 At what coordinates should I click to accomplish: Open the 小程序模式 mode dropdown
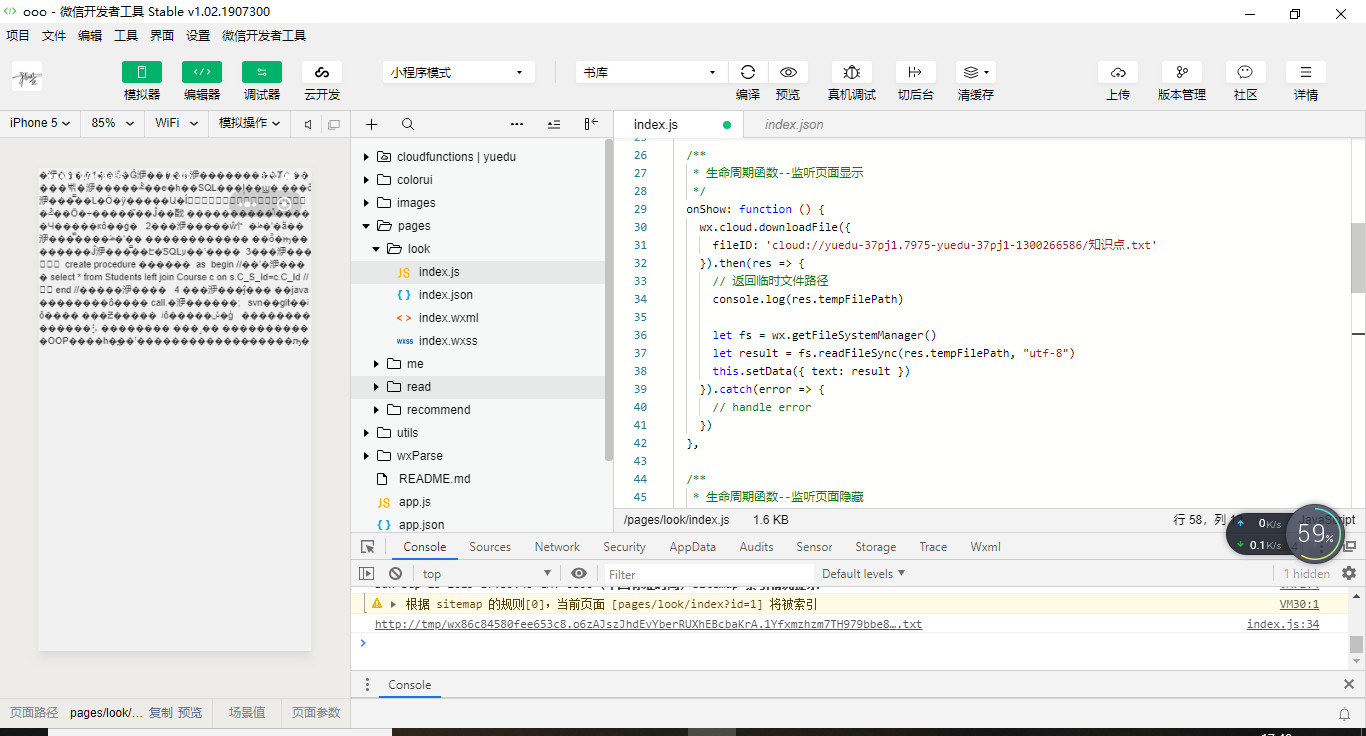pyautogui.click(x=457, y=72)
